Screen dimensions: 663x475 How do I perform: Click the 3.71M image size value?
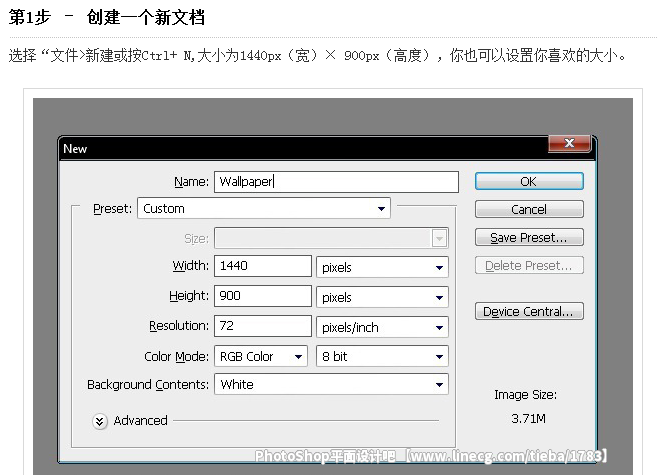pyautogui.click(x=528, y=418)
